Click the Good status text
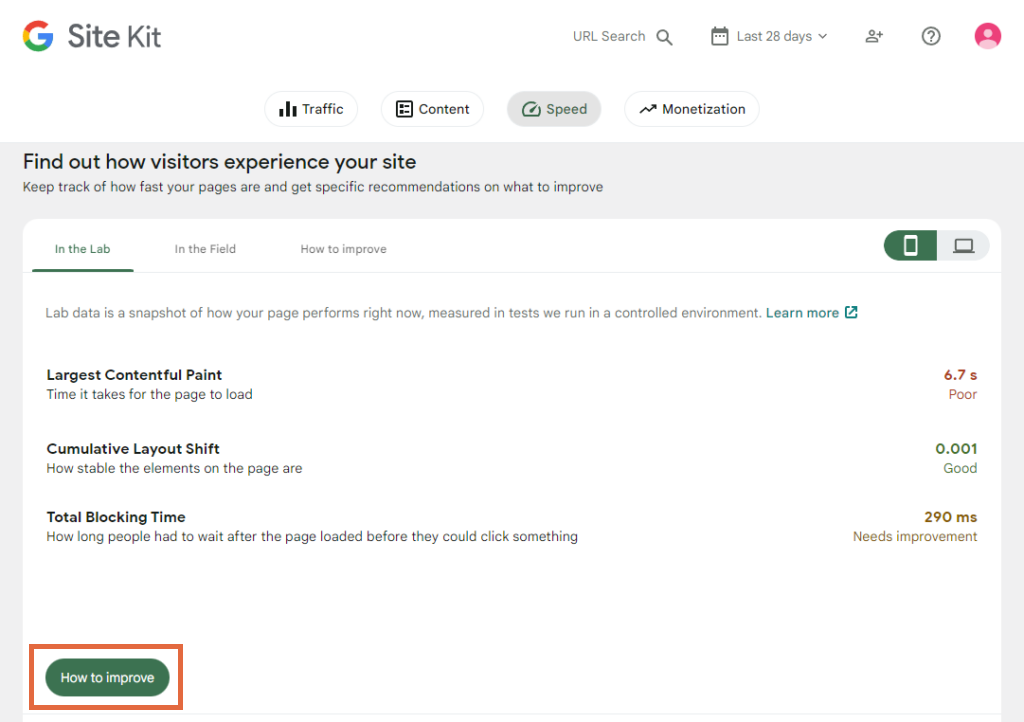 960,468
